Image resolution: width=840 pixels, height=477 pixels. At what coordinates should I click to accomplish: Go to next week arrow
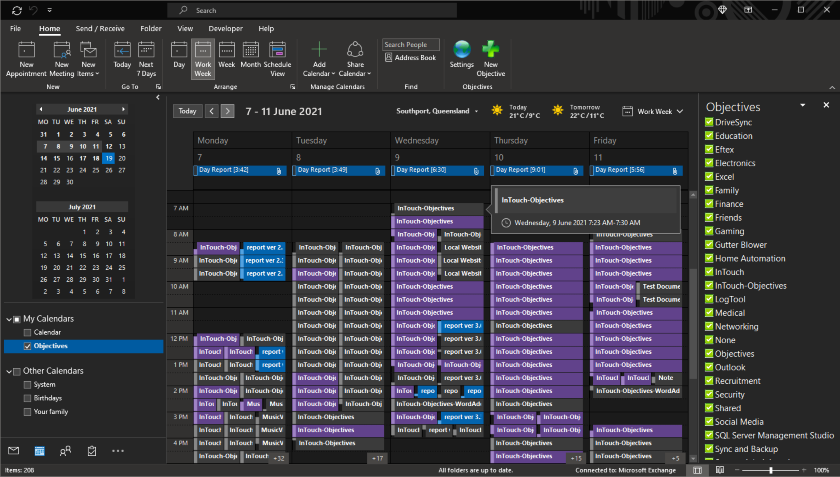pos(228,111)
